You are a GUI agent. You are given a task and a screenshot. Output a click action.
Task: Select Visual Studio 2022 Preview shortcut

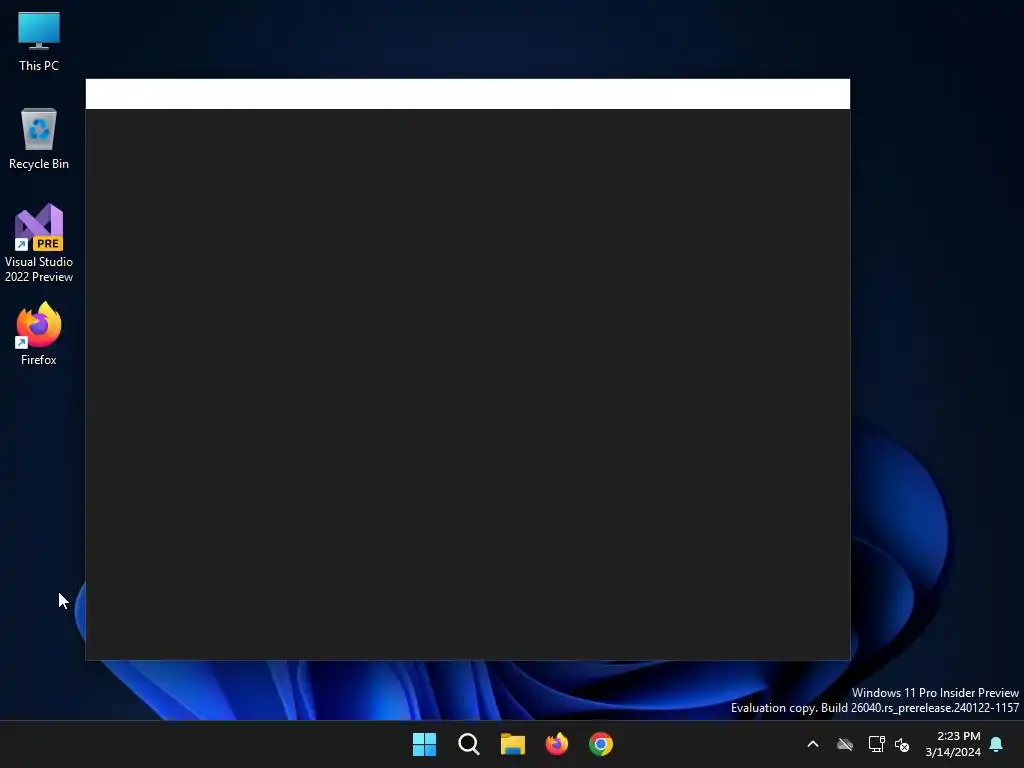coord(39,243)
